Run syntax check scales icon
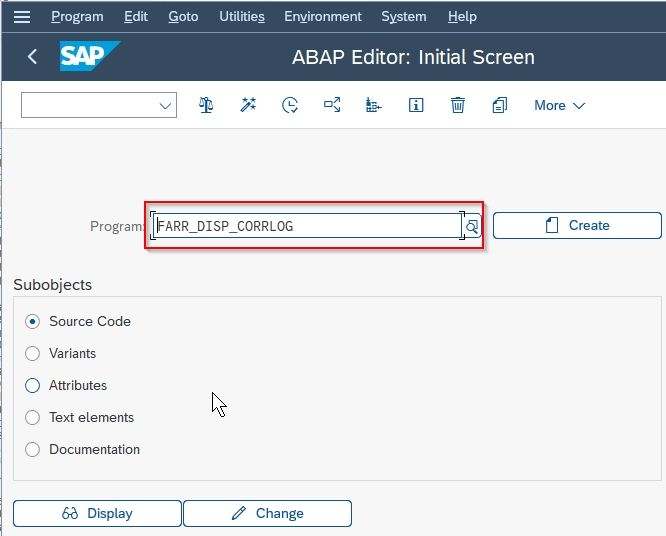 point(206,105)
